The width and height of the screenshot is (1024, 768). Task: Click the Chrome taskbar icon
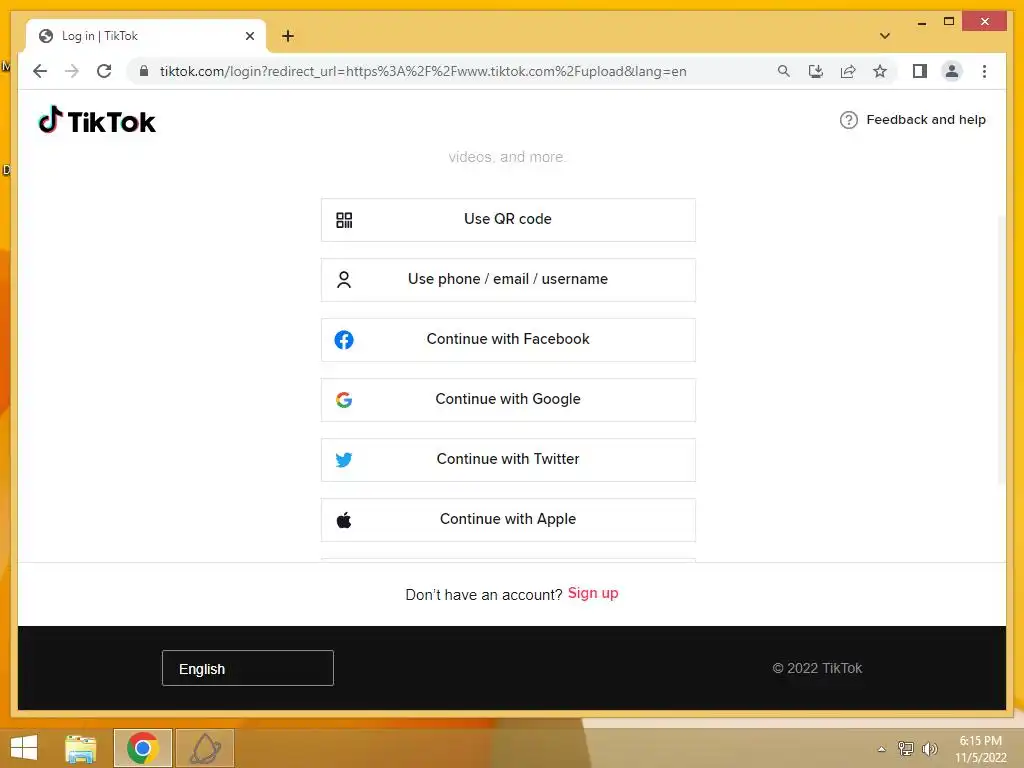pos(142,748)
